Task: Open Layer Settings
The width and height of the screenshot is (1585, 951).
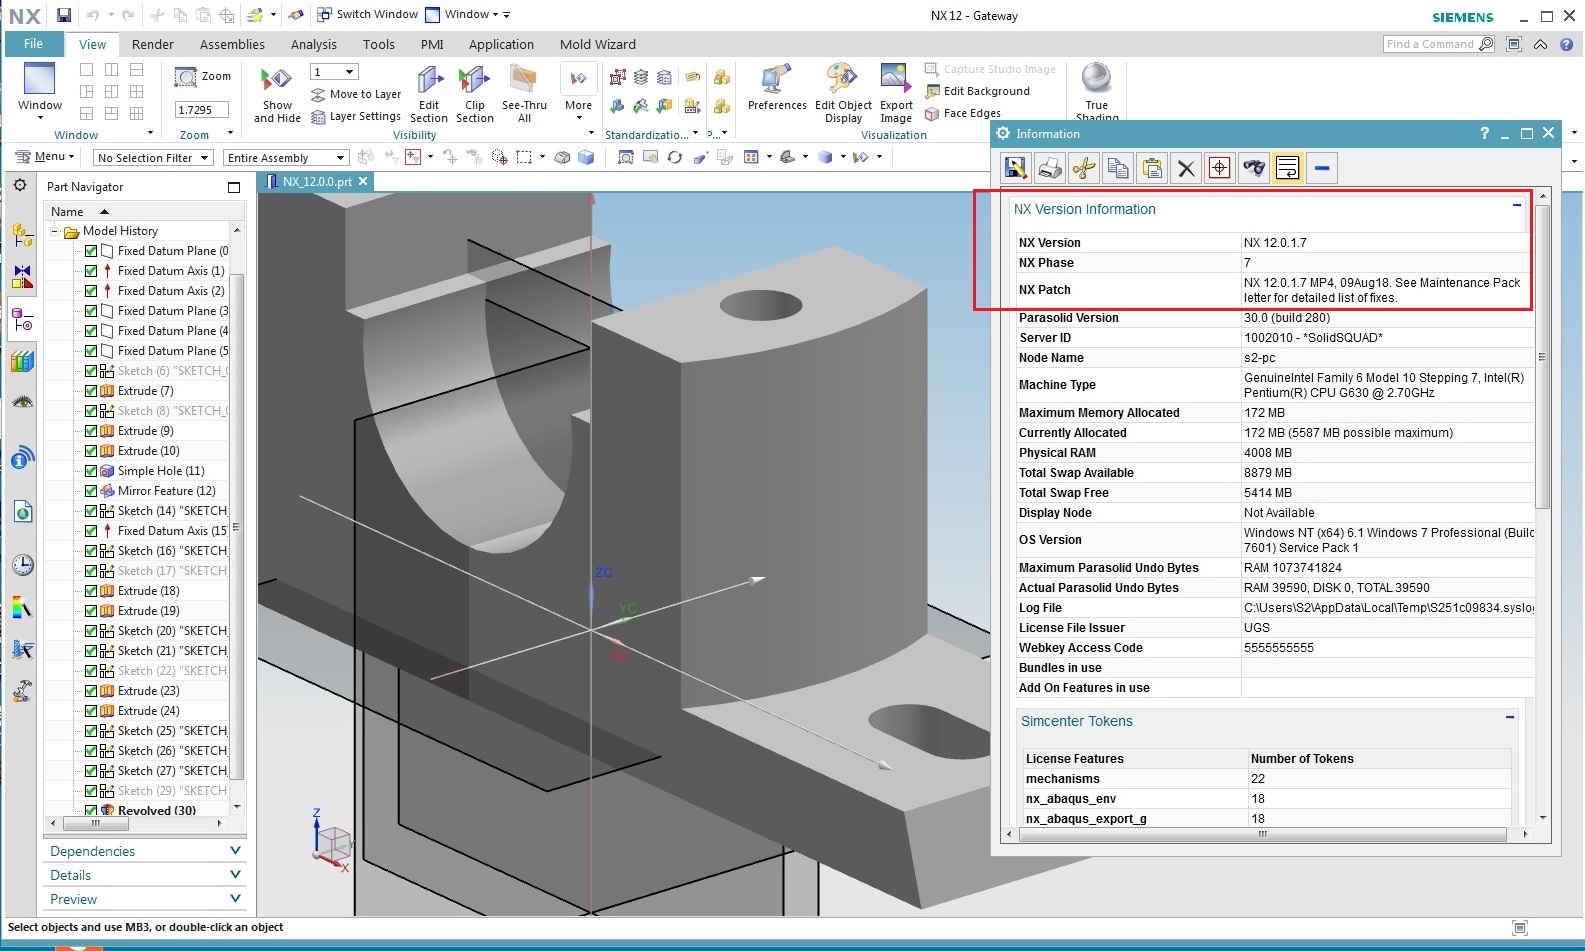Action: click(356, 117)
